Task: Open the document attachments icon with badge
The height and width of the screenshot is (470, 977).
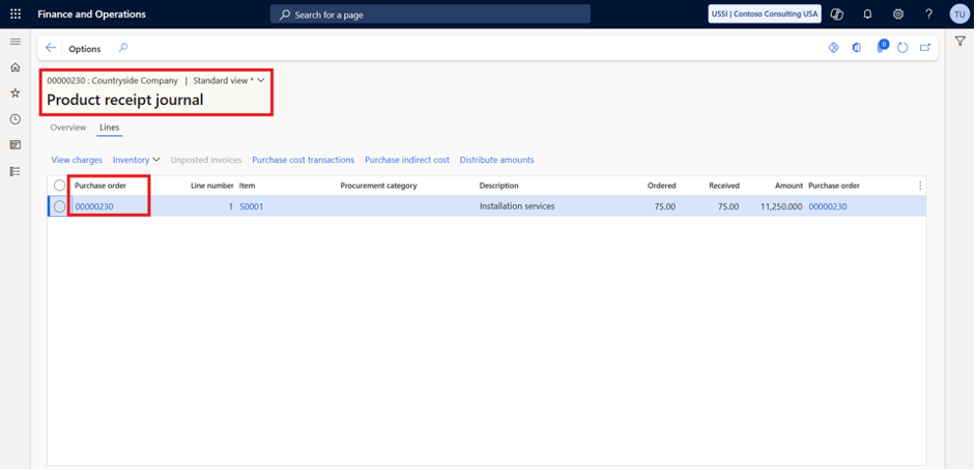Action: (882, 47)
